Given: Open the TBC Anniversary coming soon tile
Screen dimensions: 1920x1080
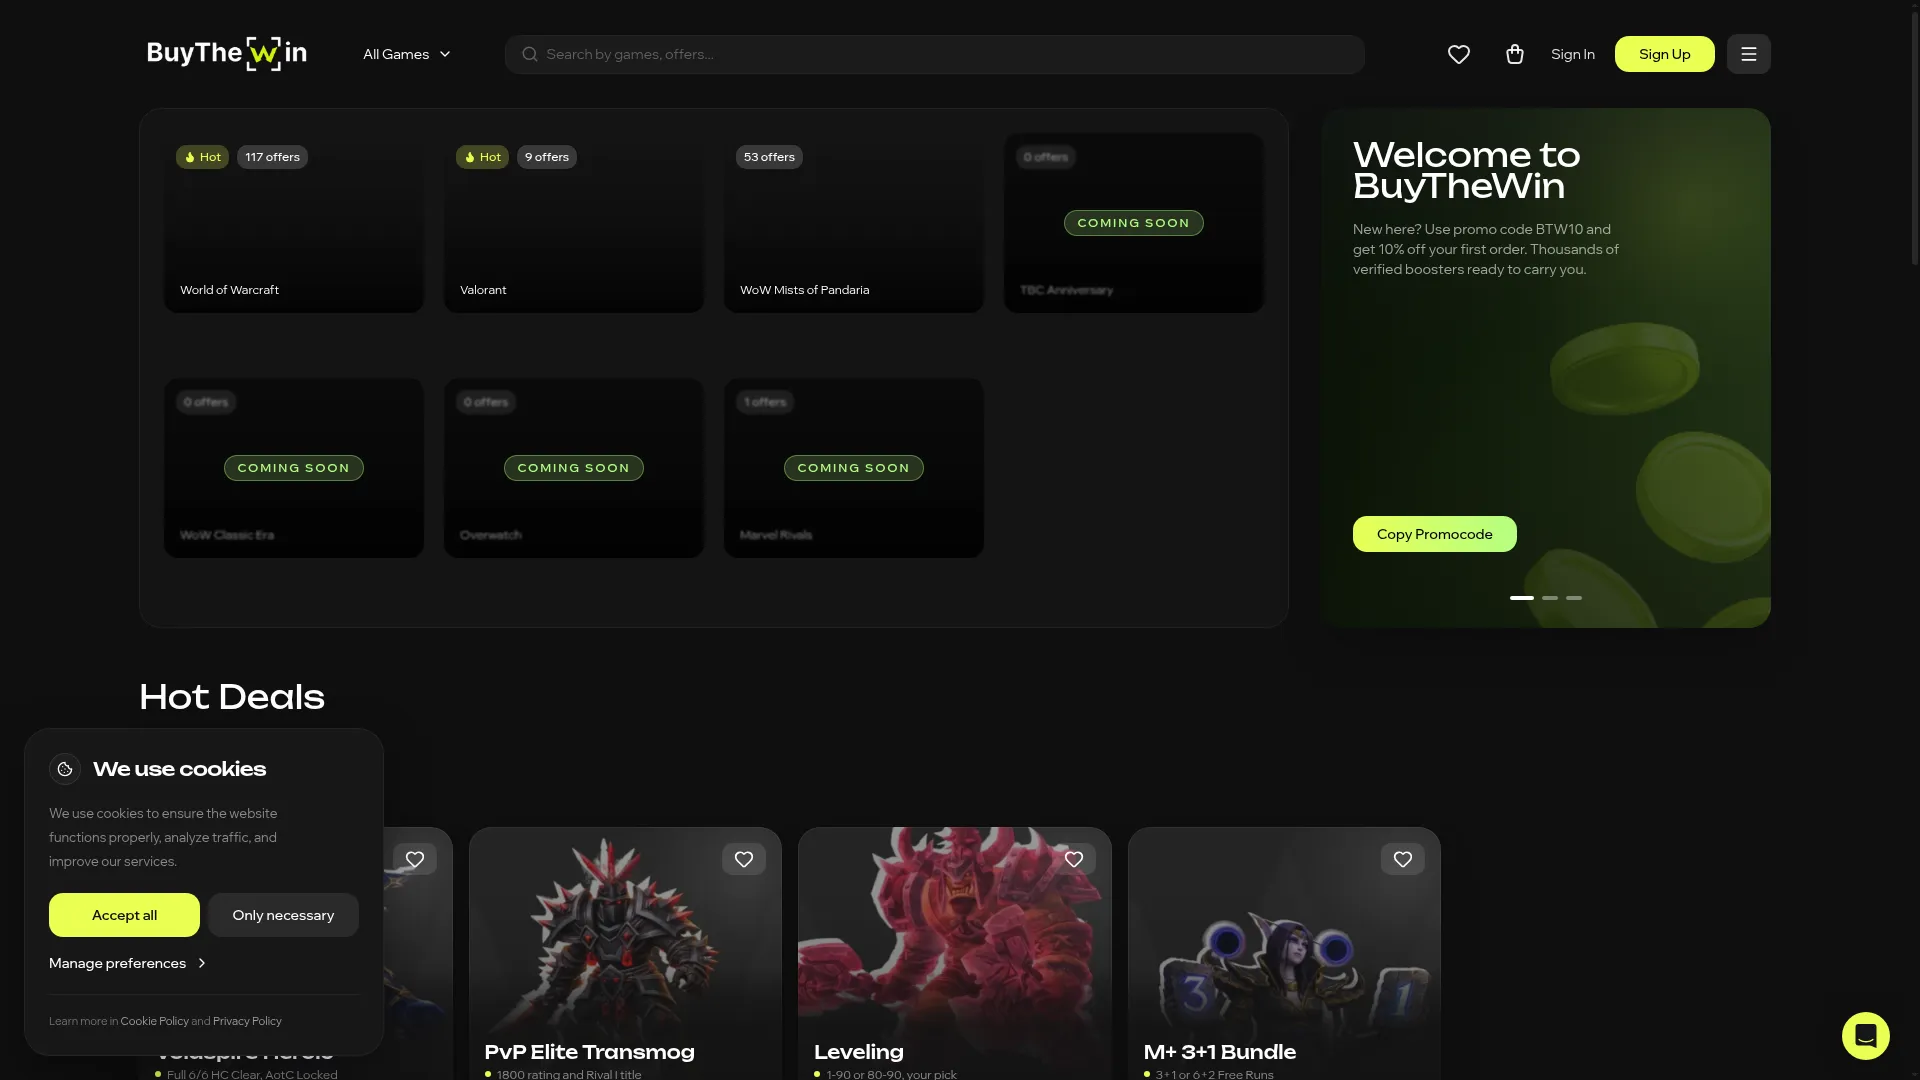Looking at the screenshot, I should coord(1134,223).
